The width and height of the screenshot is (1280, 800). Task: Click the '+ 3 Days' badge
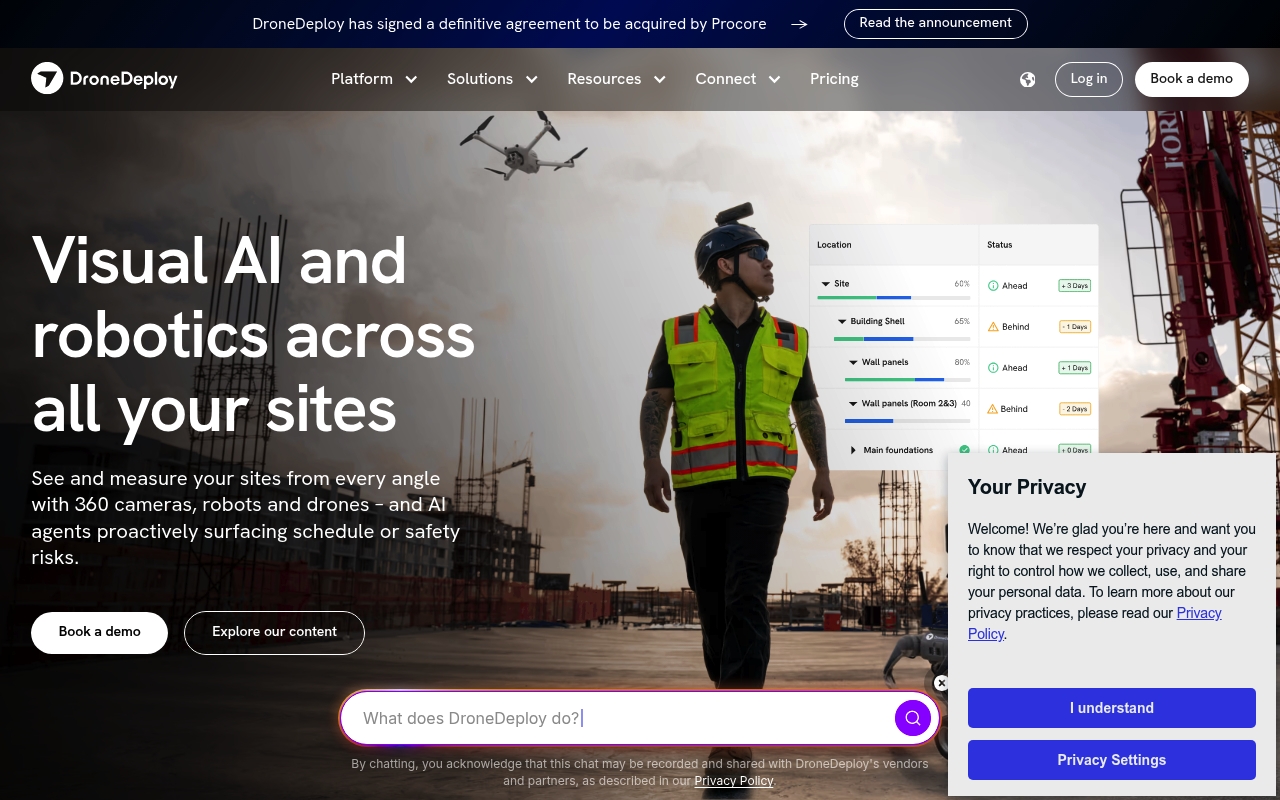coord(1074,286)
